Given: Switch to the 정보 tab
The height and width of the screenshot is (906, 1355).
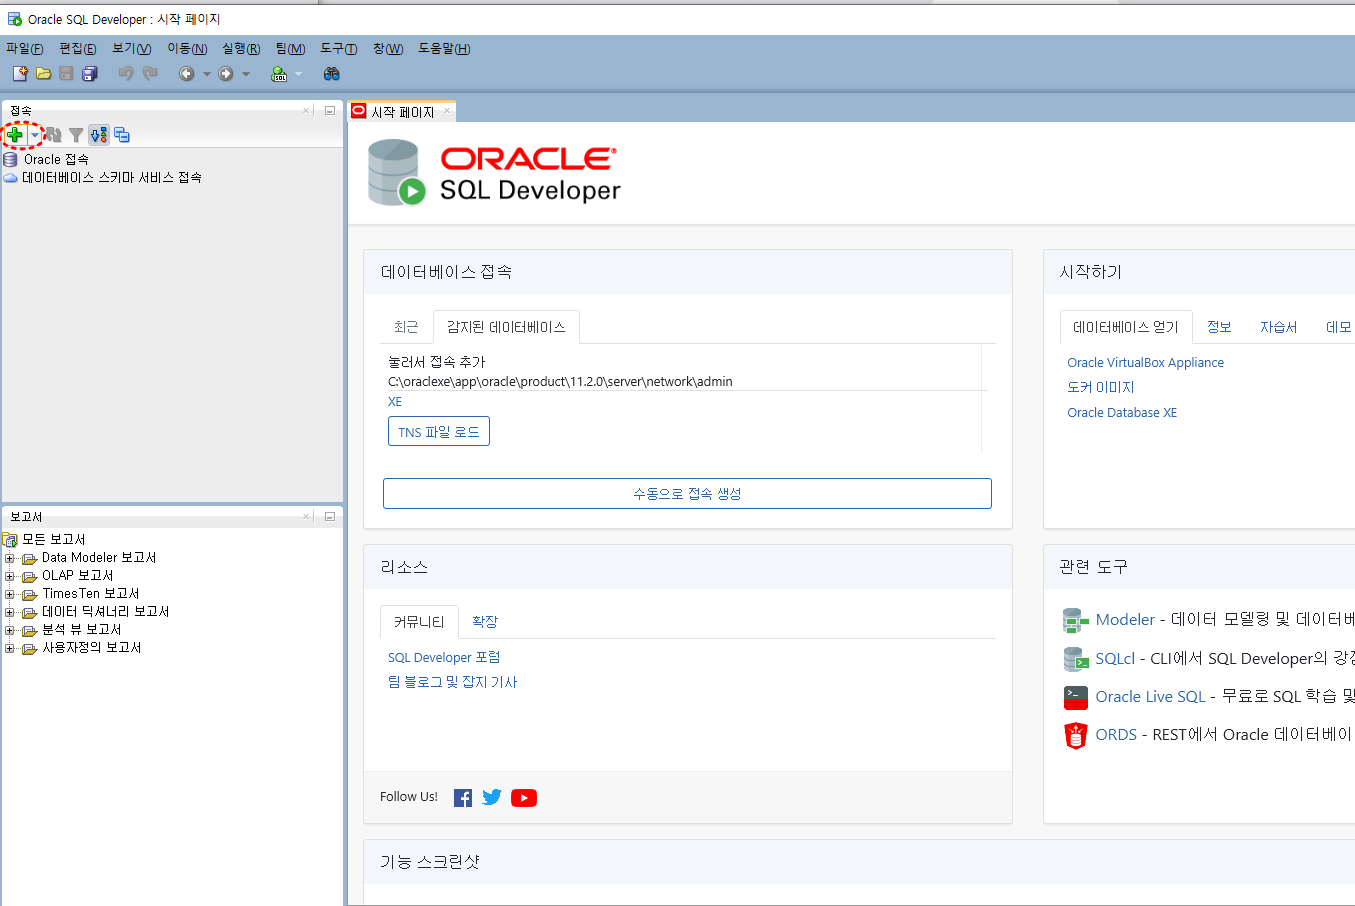Looking at the screenshot, I should pyautogui.click(x=1219, y=327).
